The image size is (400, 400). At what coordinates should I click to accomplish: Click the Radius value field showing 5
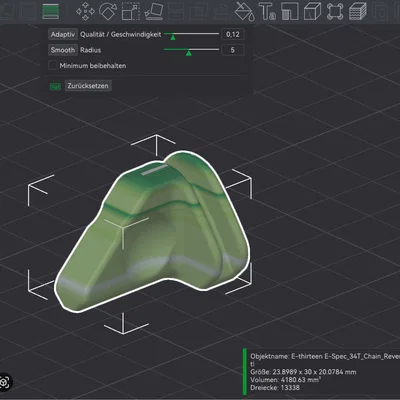pyautogui.click(x=233, y=50)
